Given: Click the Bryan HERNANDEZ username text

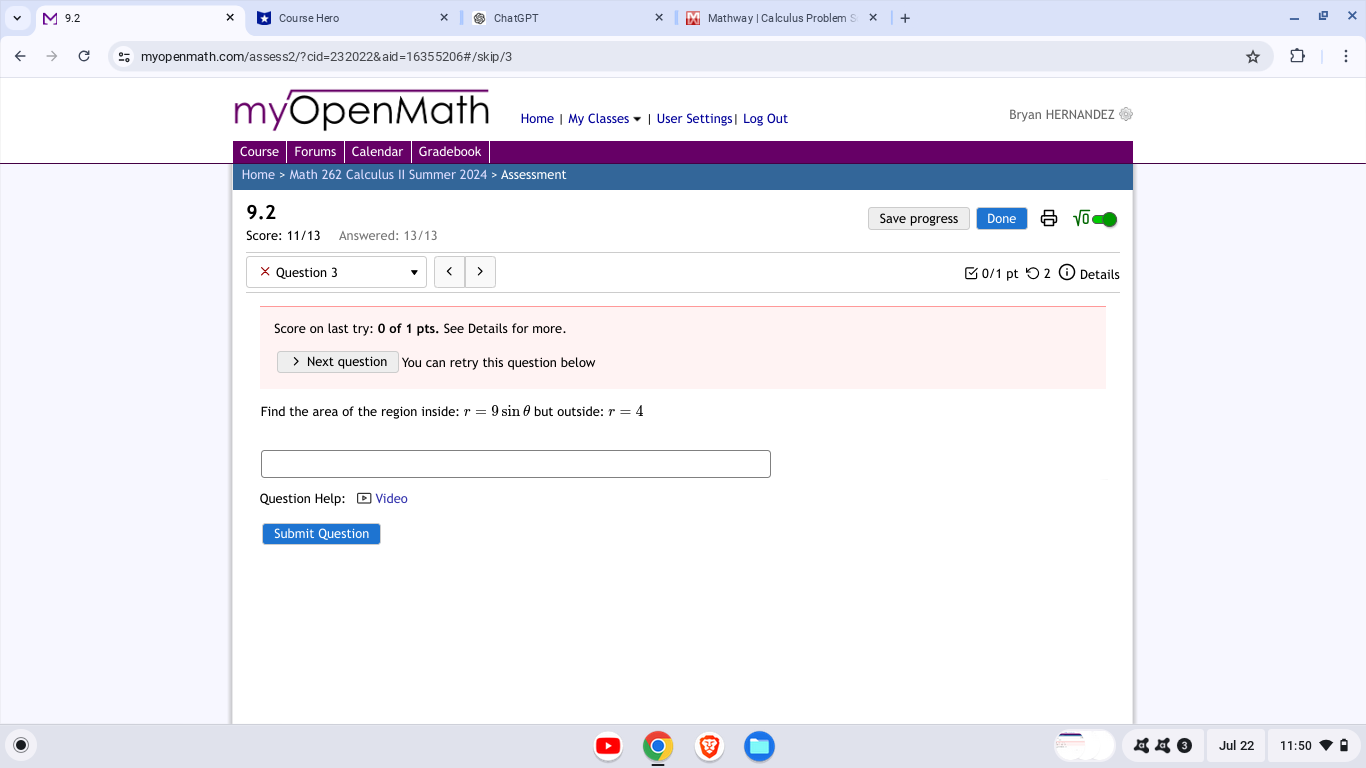Looking at the screenshot, I should (x=1061, y=115).
